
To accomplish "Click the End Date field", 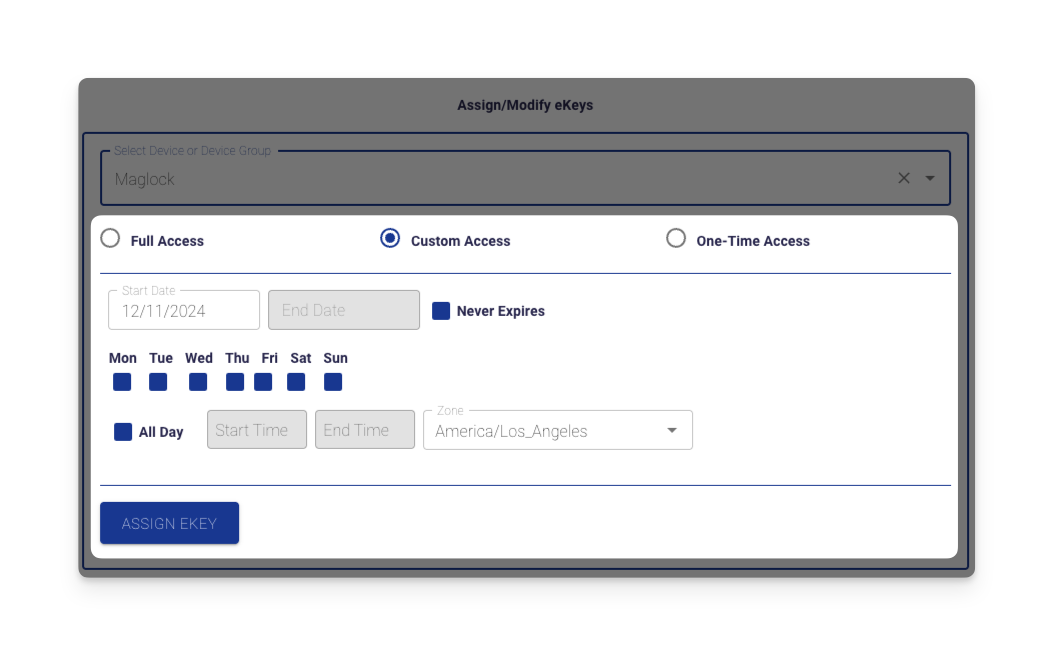I will pyautogui.click(x=344, y=310).
